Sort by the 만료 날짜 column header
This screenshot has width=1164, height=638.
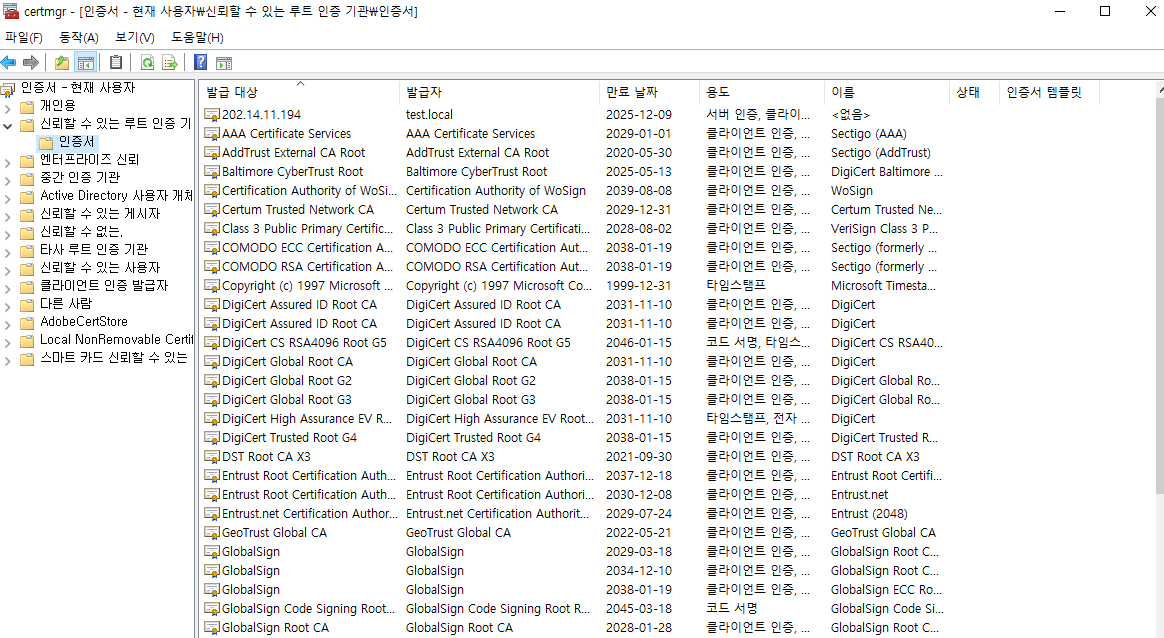649,92
